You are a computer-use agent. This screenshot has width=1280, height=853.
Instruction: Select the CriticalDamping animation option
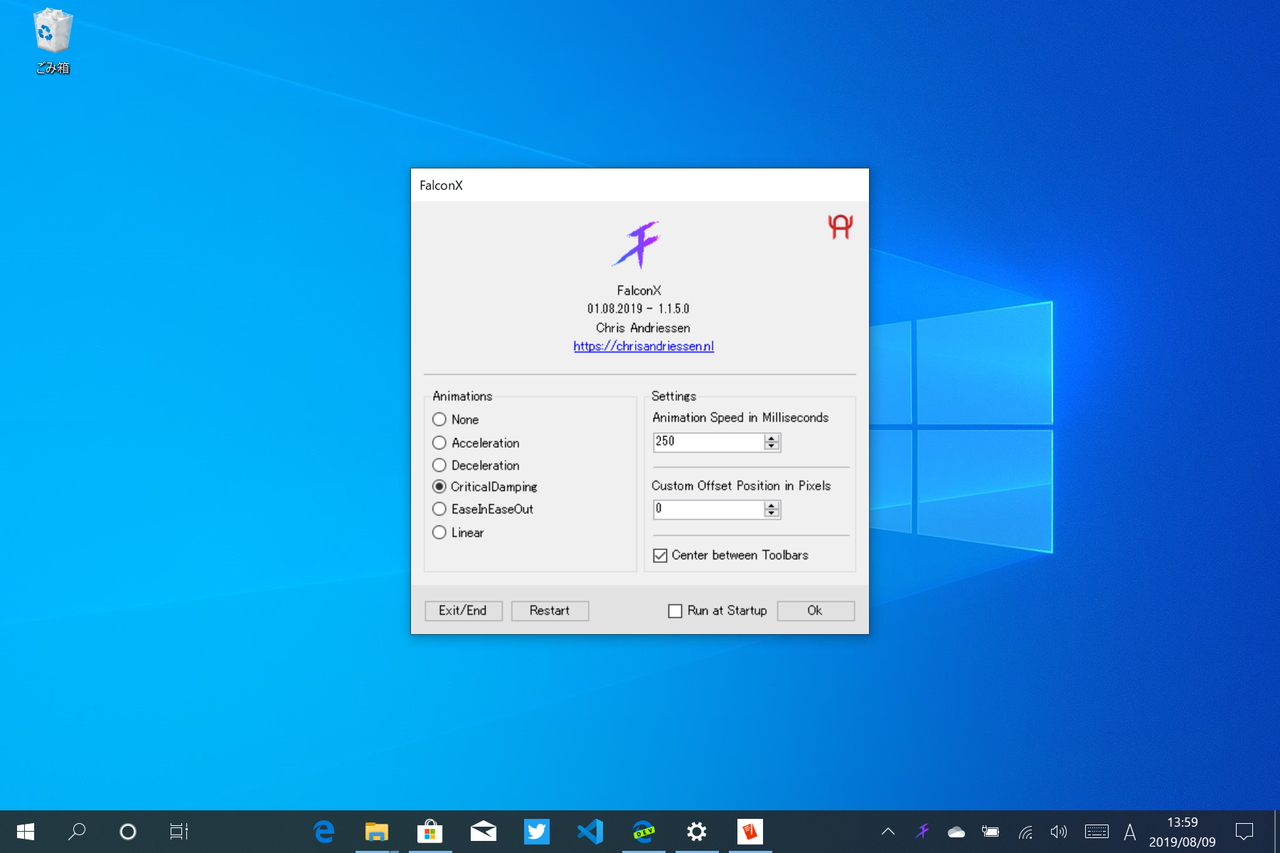click(x=439, y=486)
